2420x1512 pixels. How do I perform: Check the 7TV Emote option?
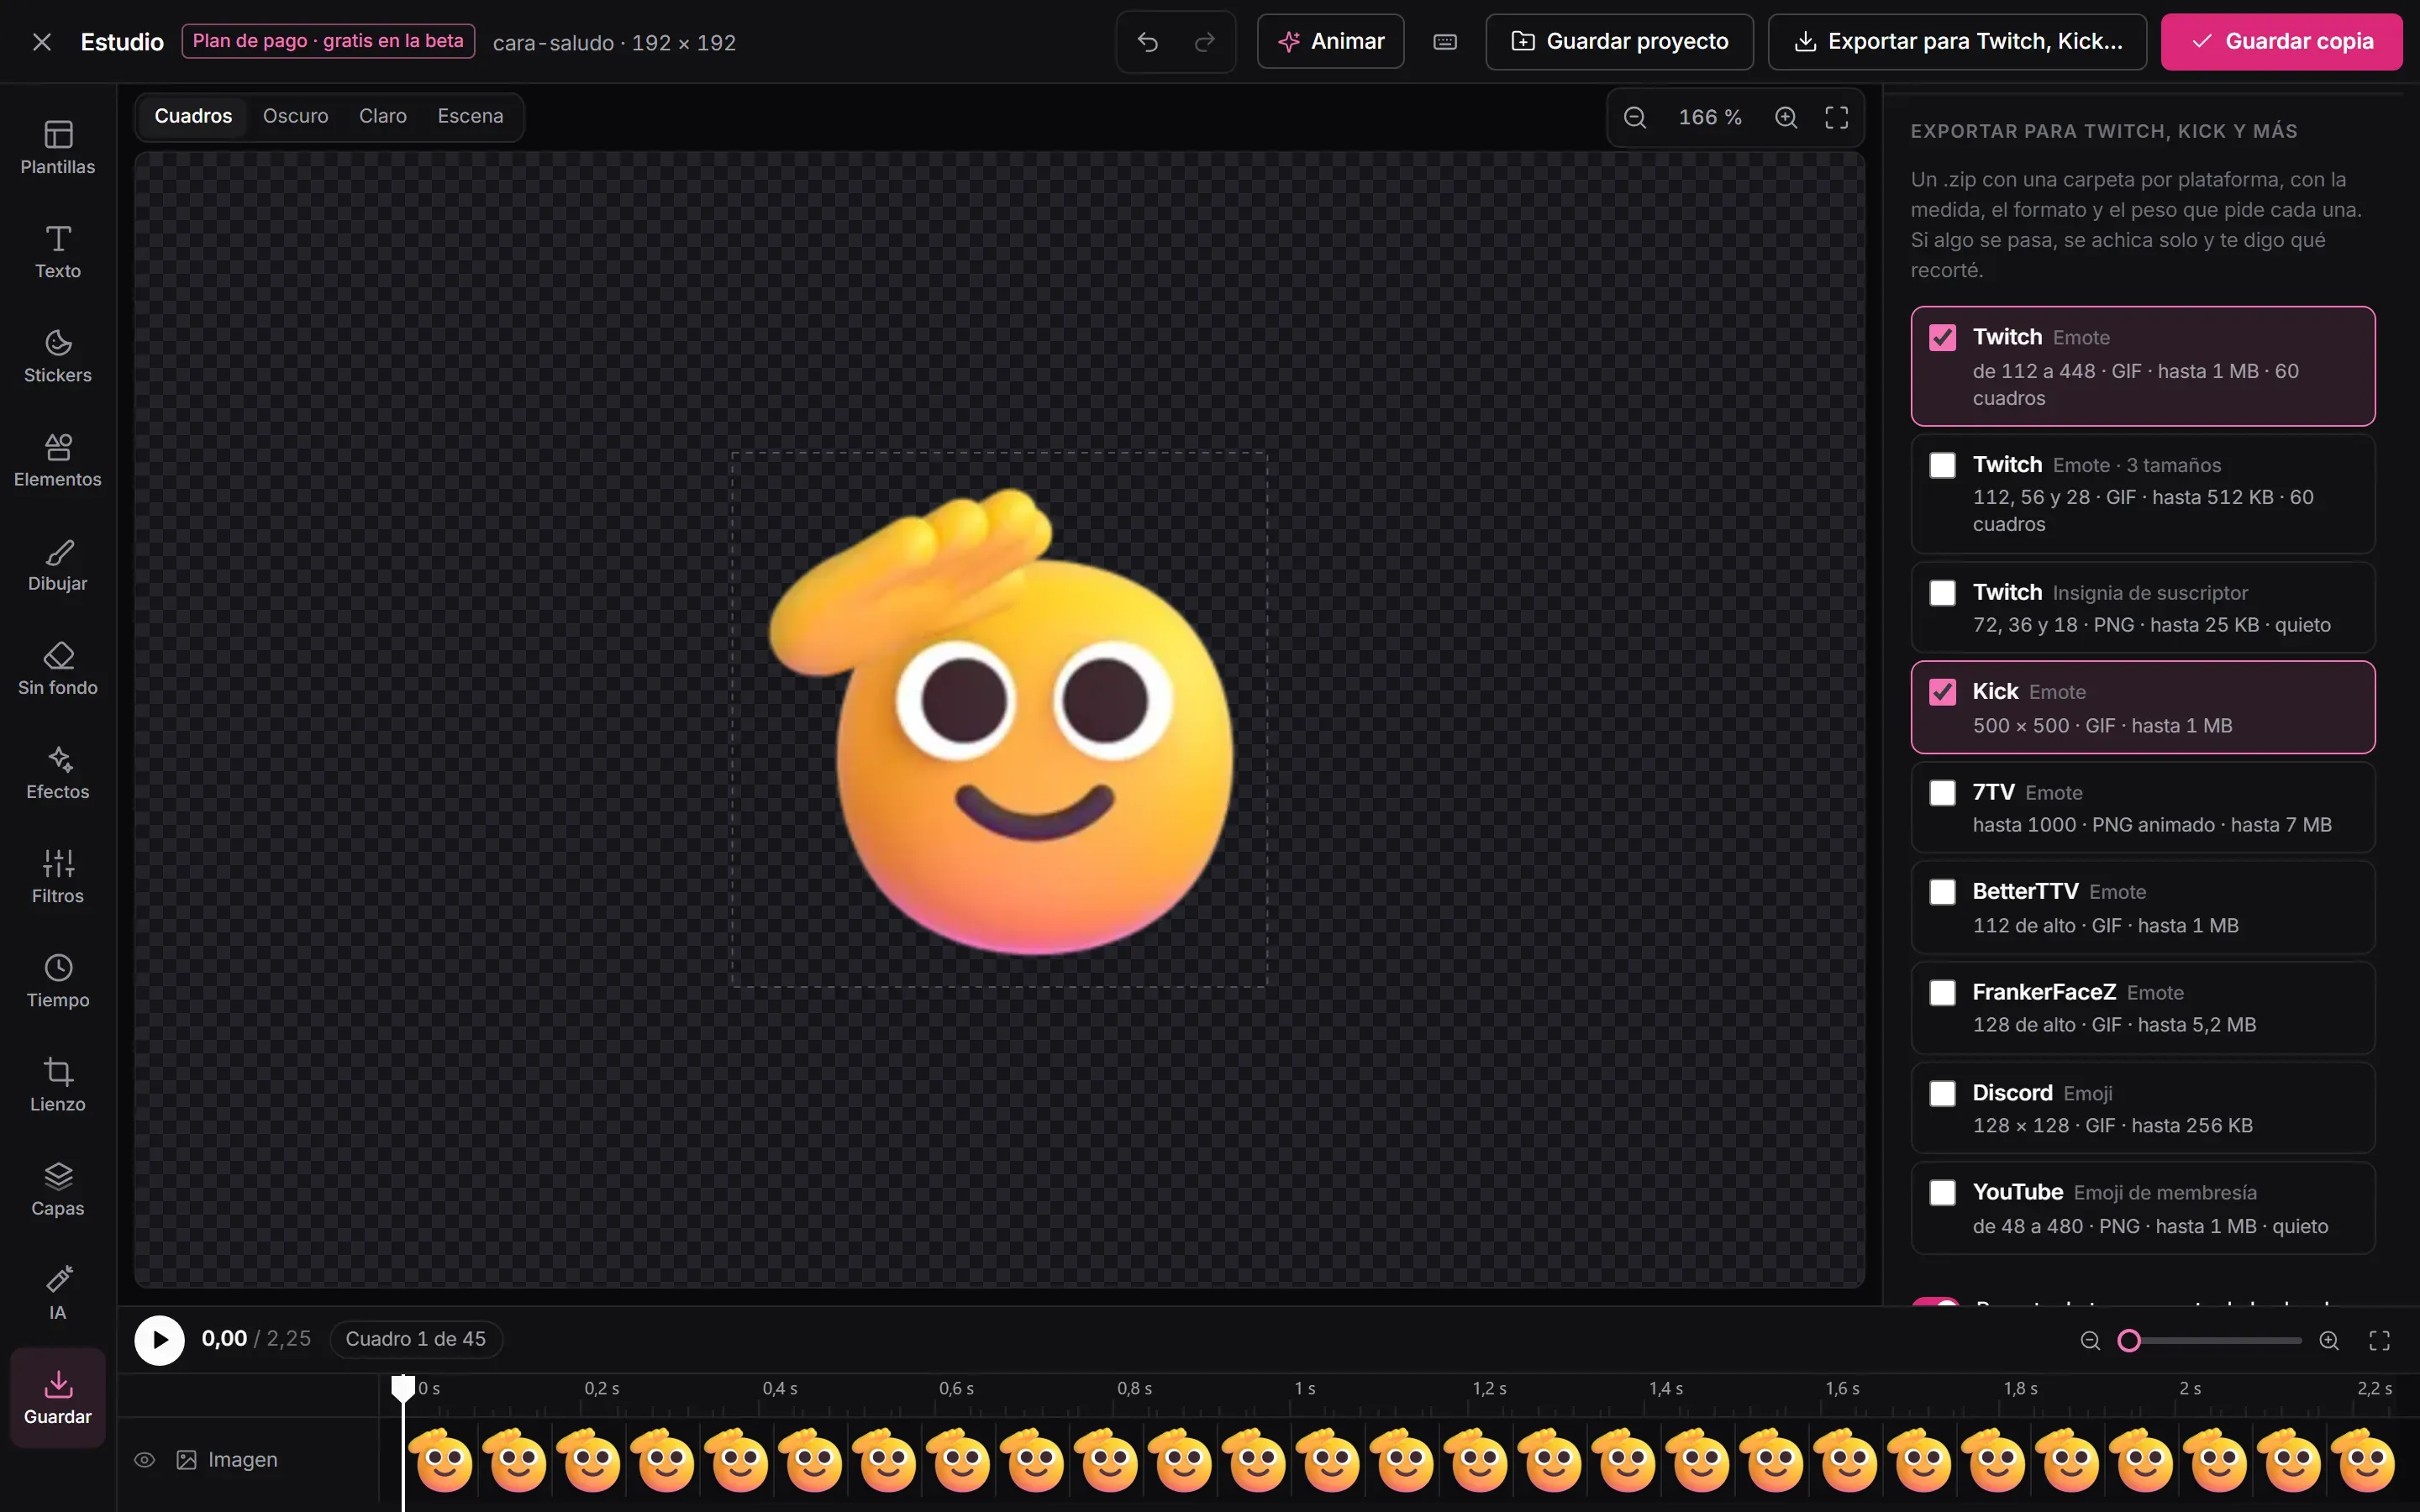tap(1942, 793)
